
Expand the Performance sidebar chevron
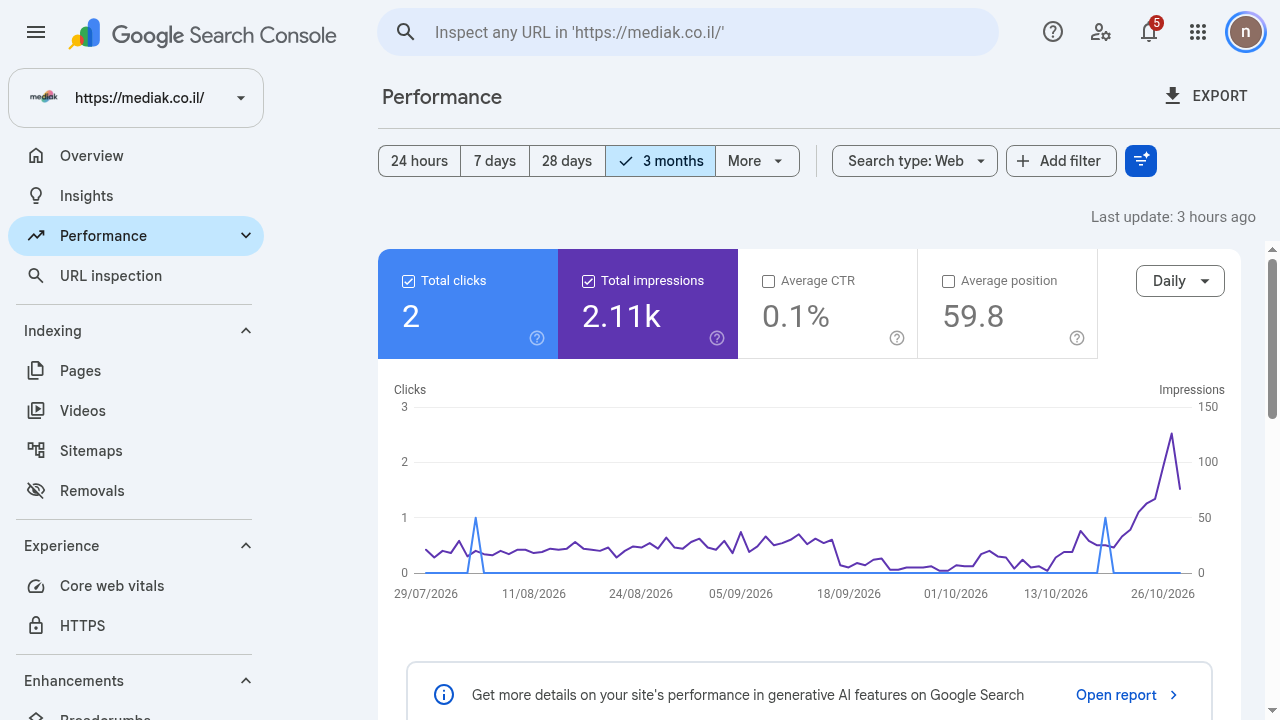click(246, 236)
